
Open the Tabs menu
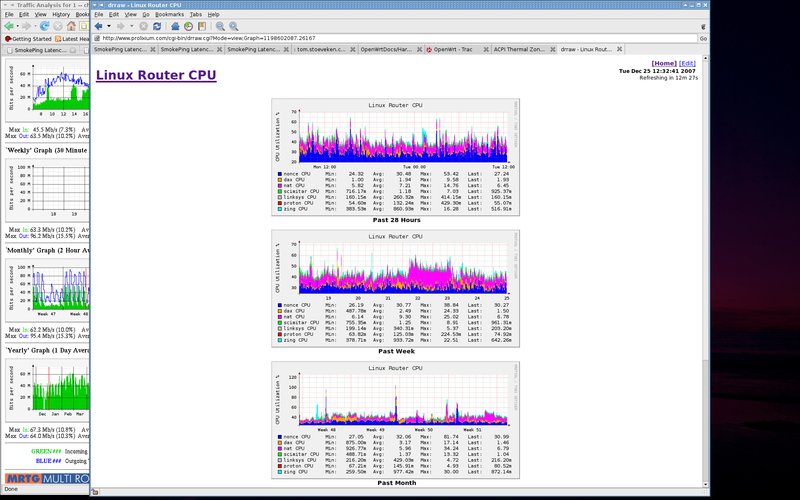click(x=195, y=14)
